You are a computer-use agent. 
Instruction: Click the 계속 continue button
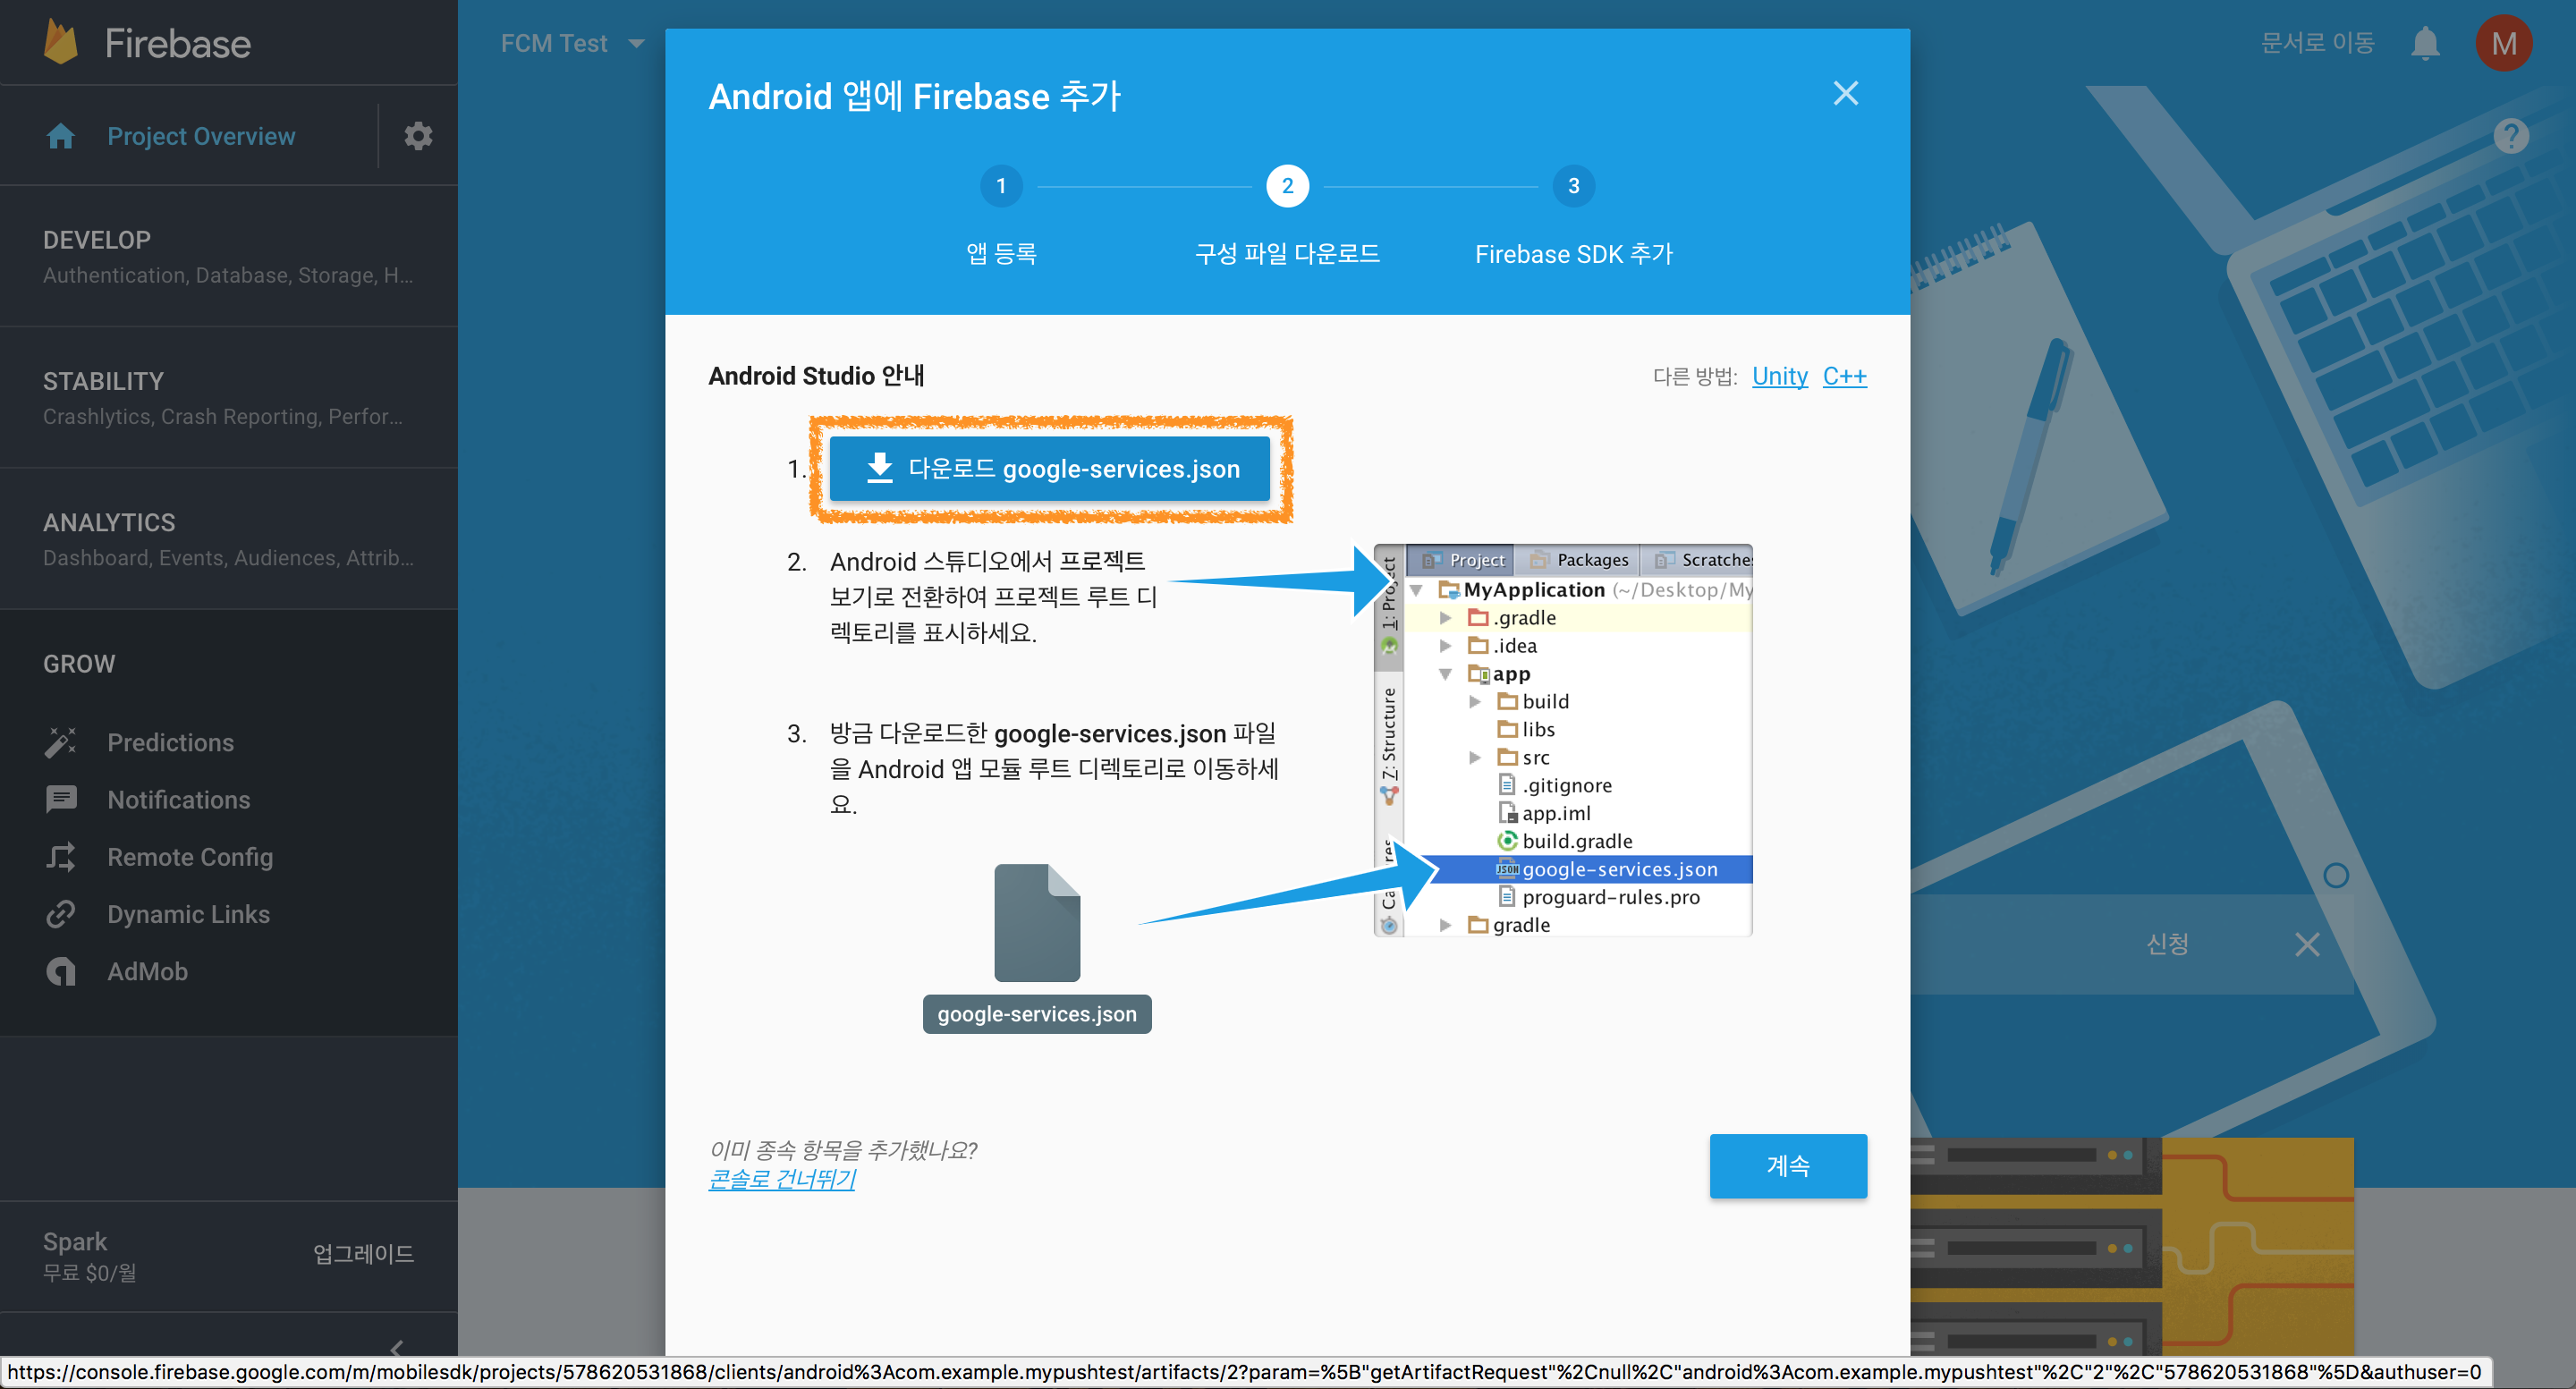(1788, 1165)
